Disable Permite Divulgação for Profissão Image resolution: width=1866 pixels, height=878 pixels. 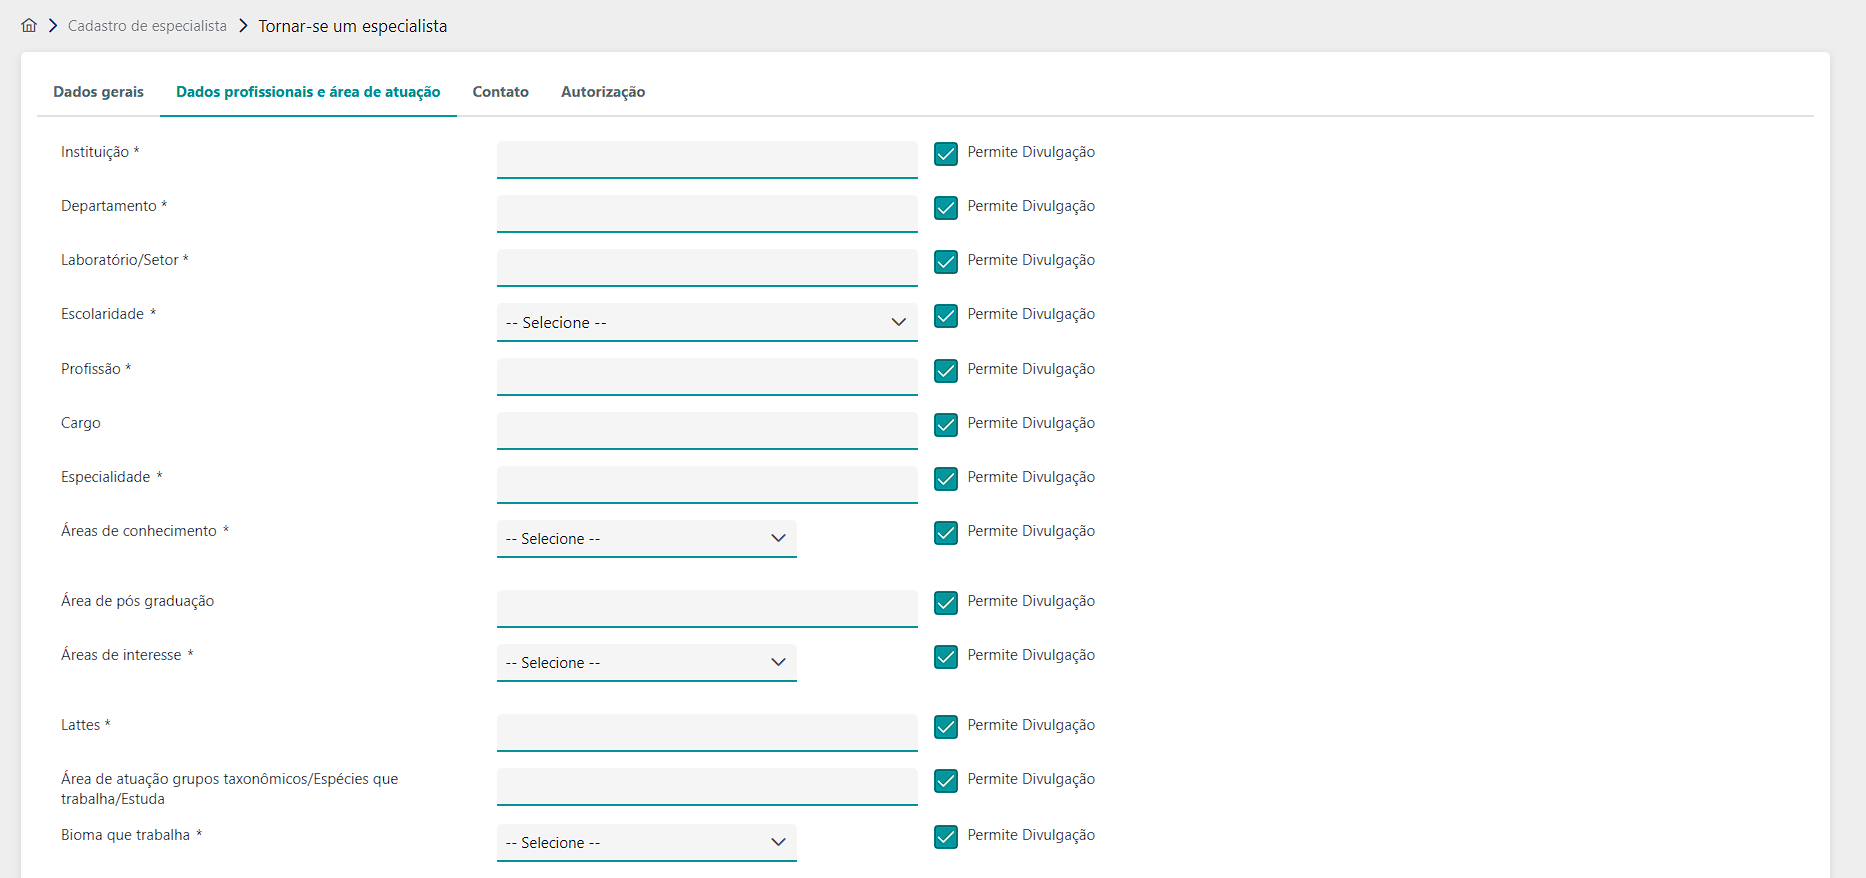pyautogui.click(x=945, y=370)
